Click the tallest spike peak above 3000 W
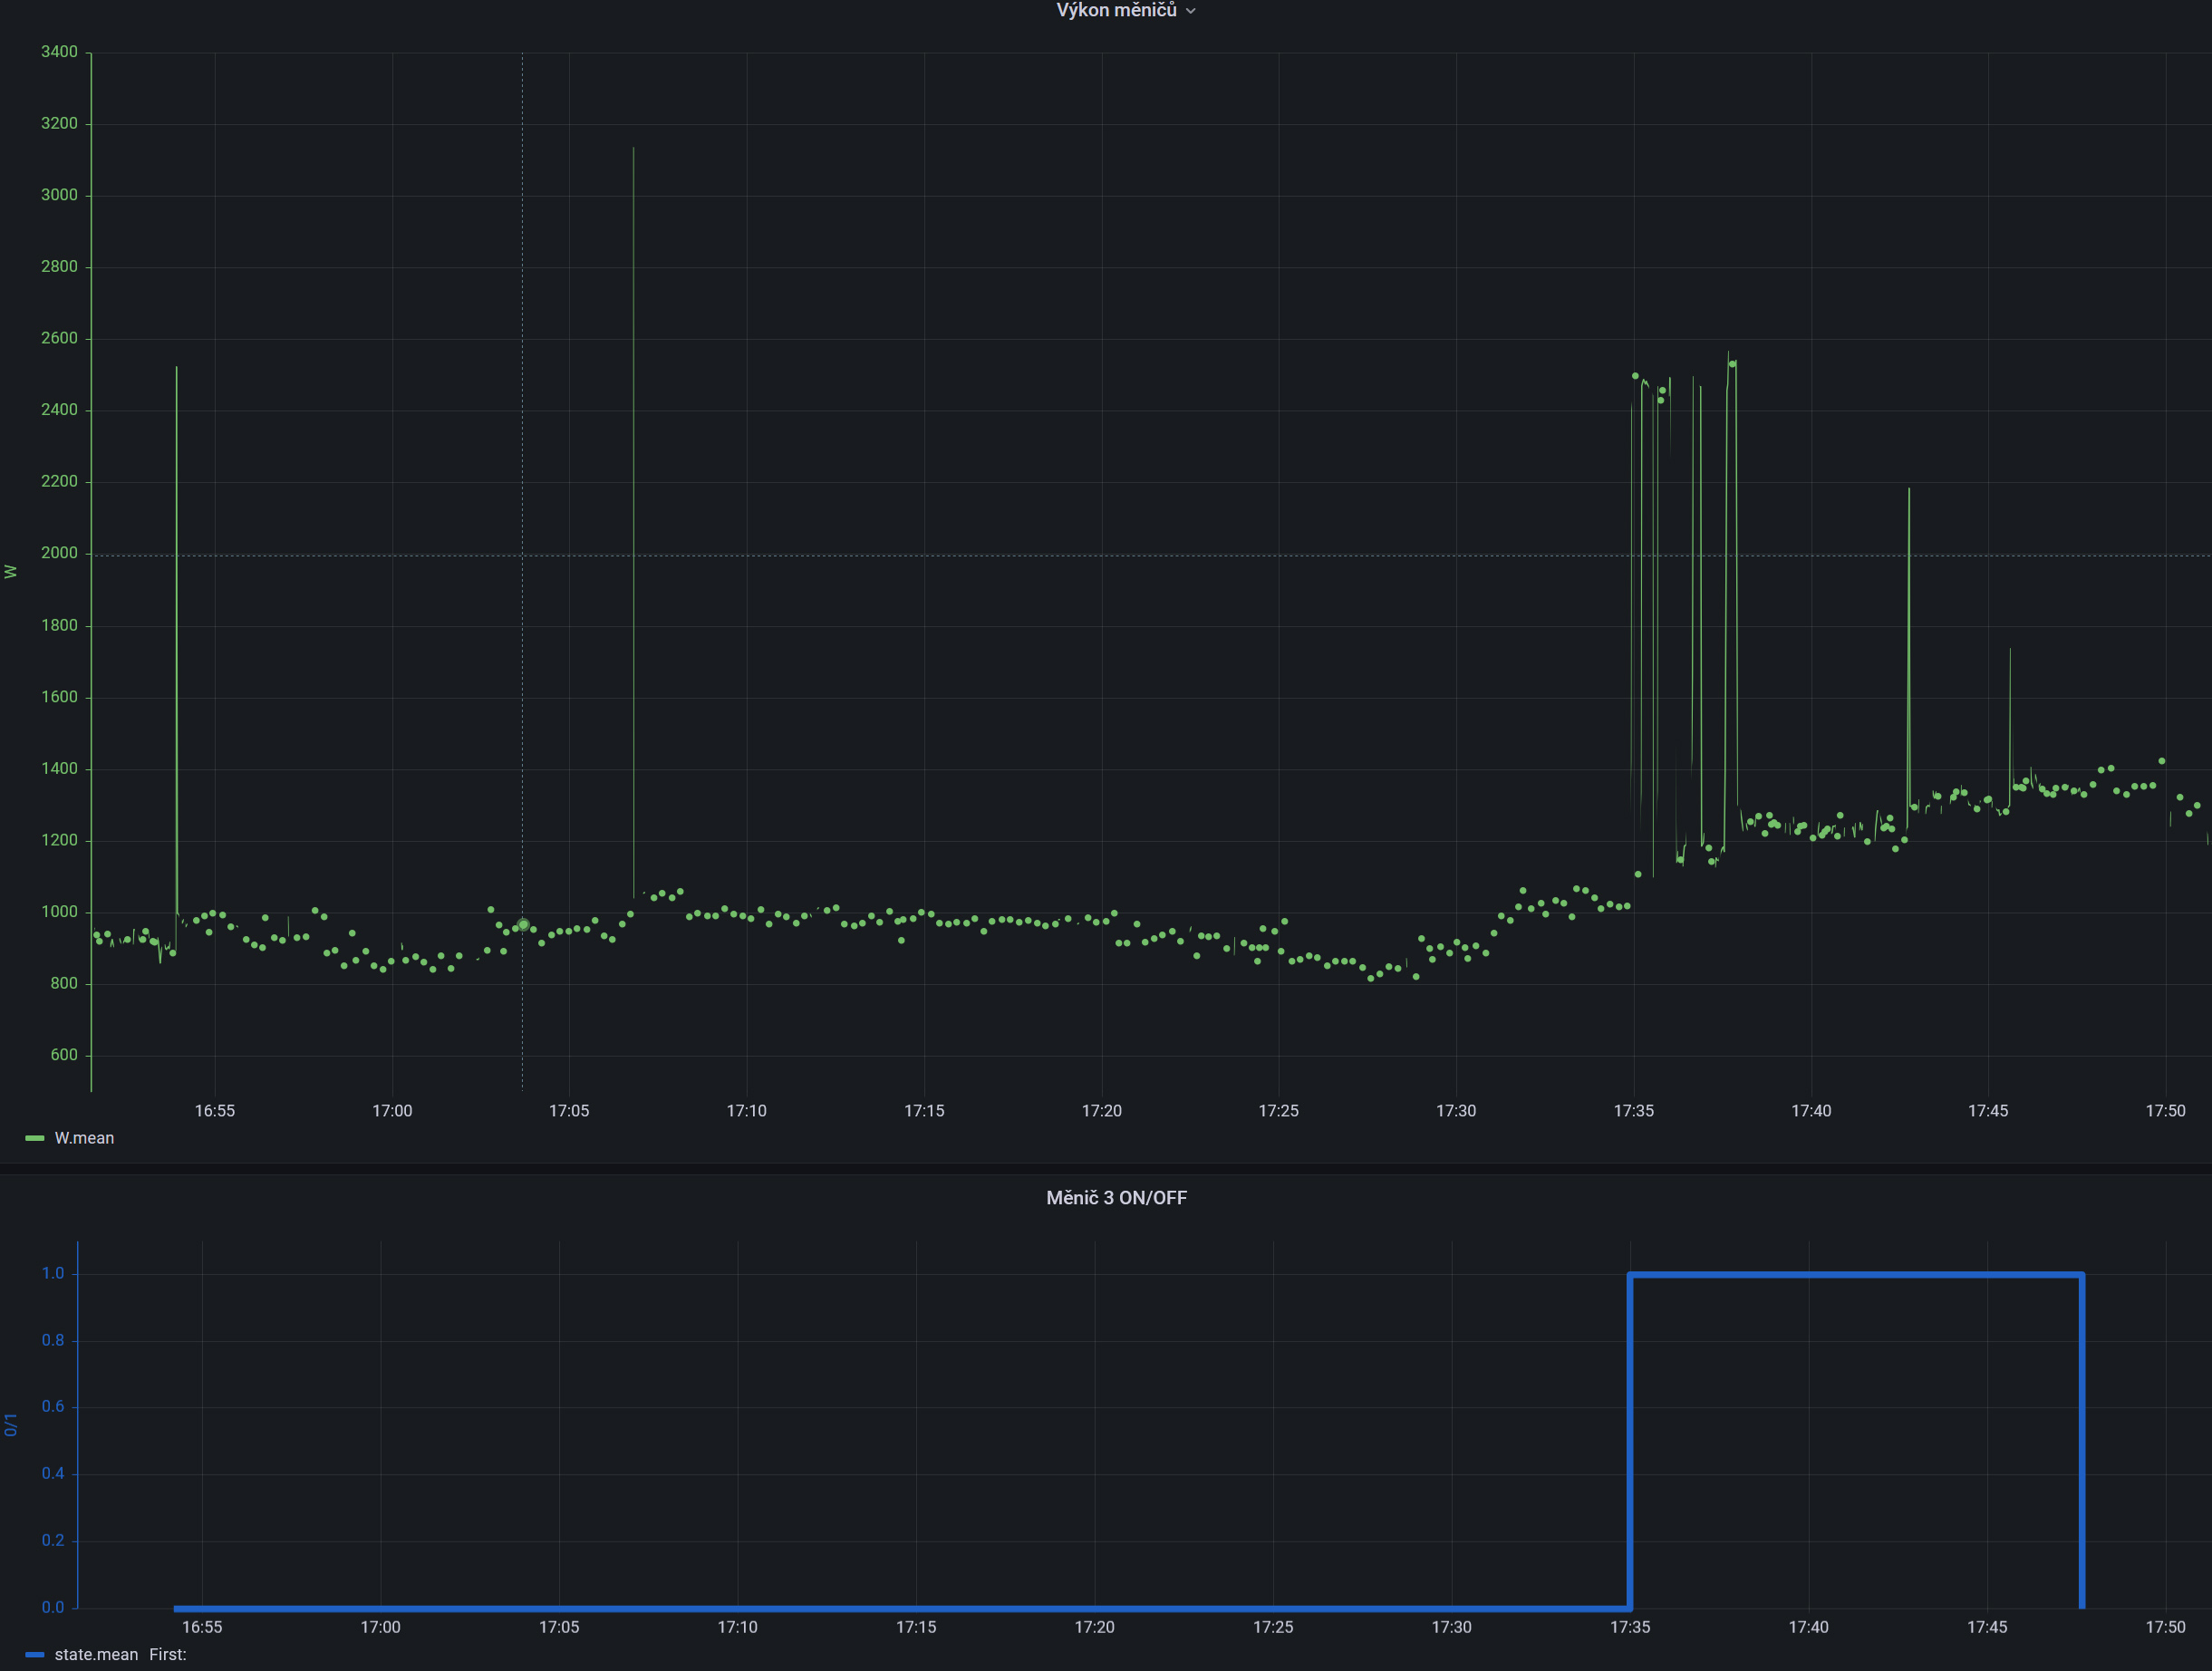This screenshot has height=1671, width=2212. click(633, 150)
